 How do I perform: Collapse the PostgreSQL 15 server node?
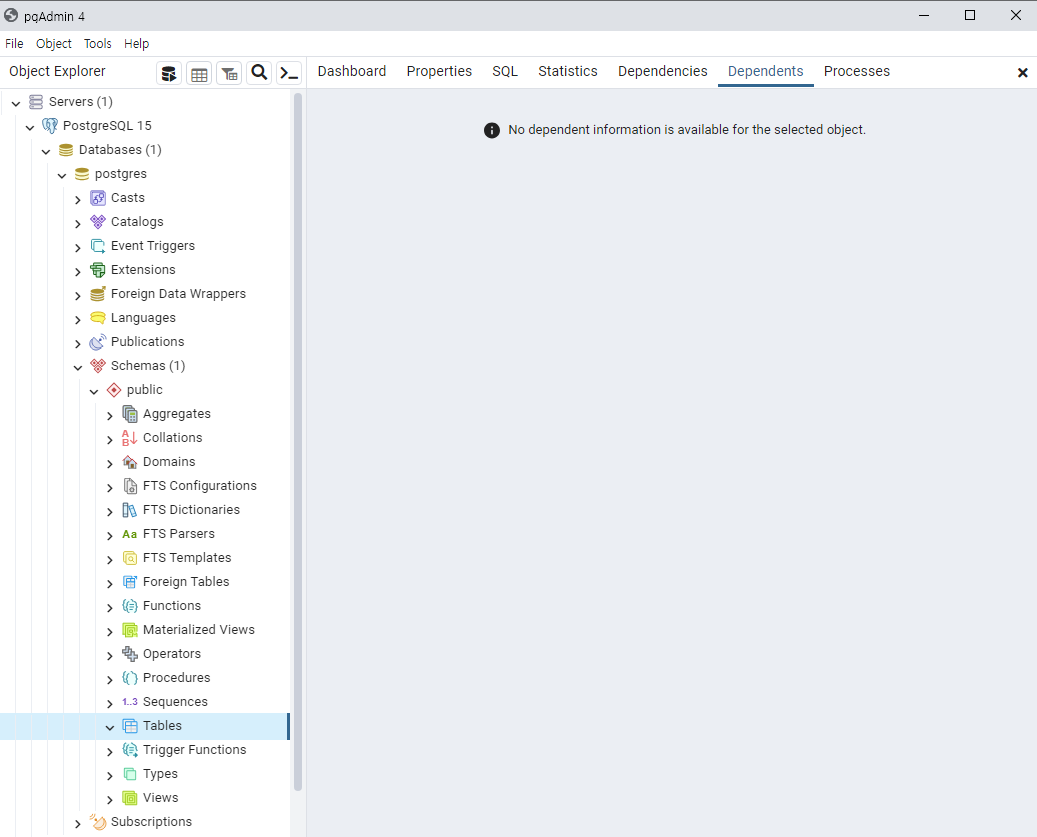[x=30, y=126]
